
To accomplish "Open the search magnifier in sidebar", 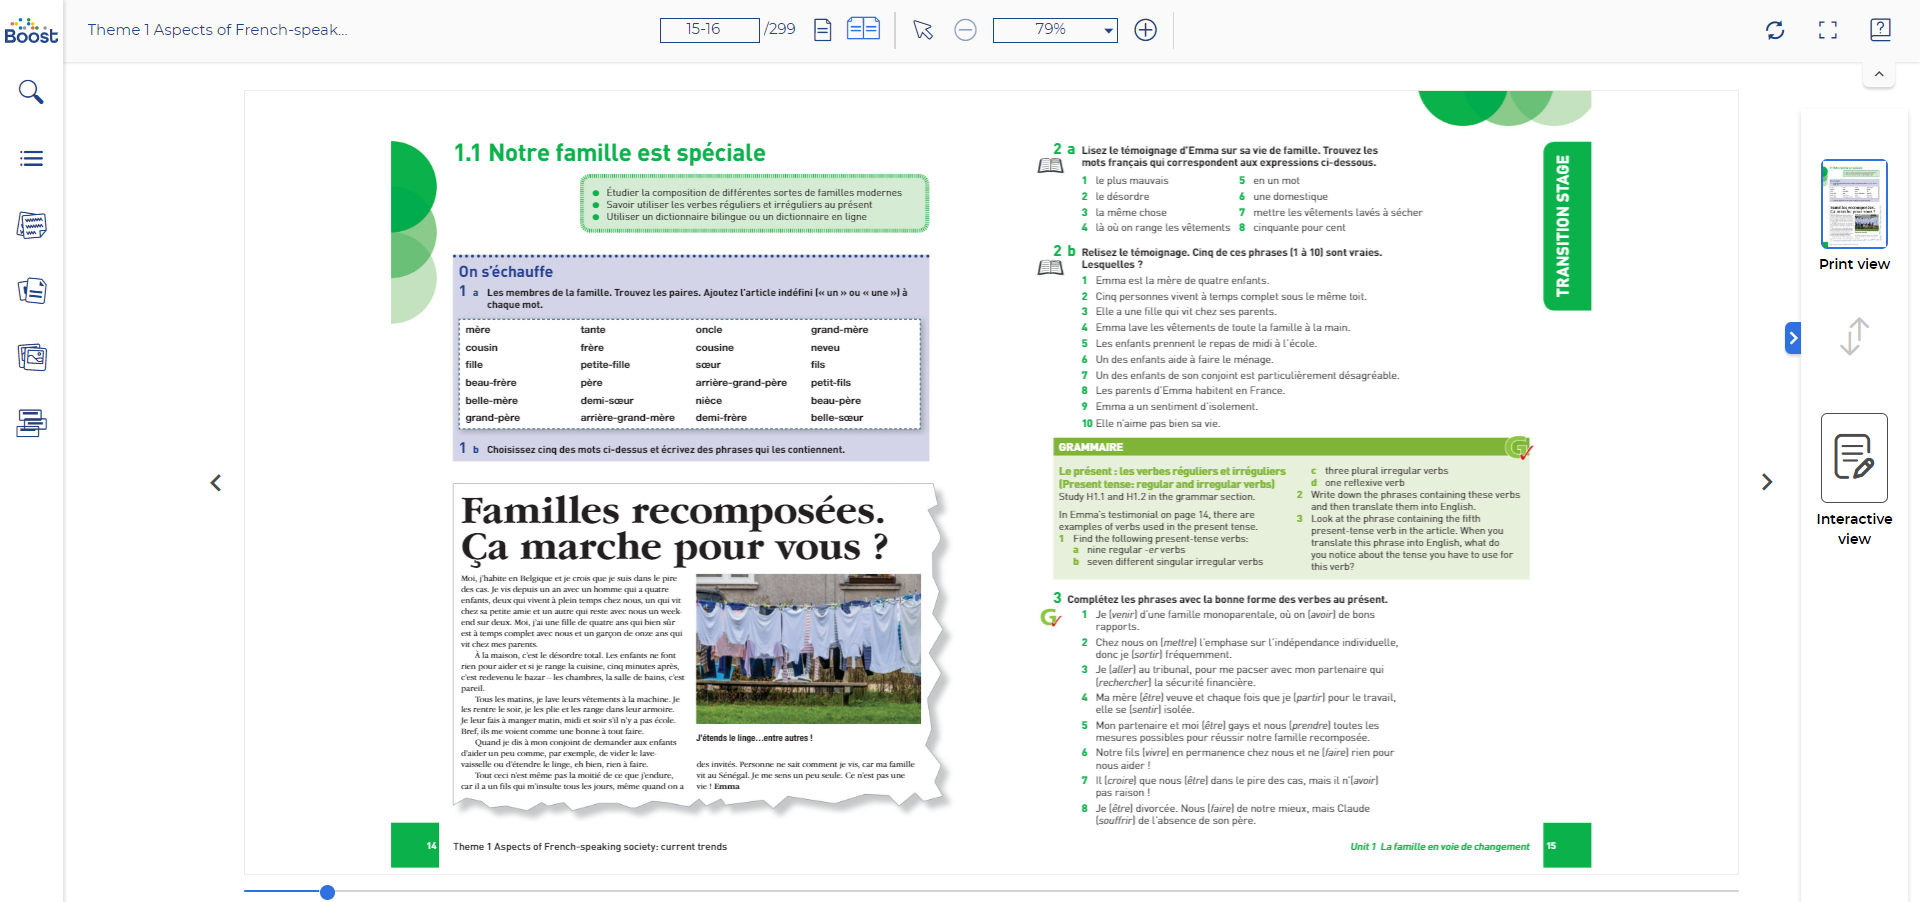I will coord(31,92).
